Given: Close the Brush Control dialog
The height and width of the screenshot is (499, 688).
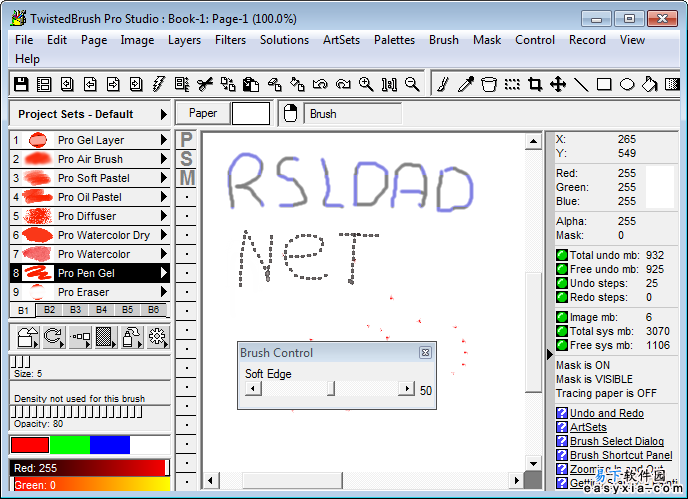Looking at the screenshot, I should click(425, 352).
